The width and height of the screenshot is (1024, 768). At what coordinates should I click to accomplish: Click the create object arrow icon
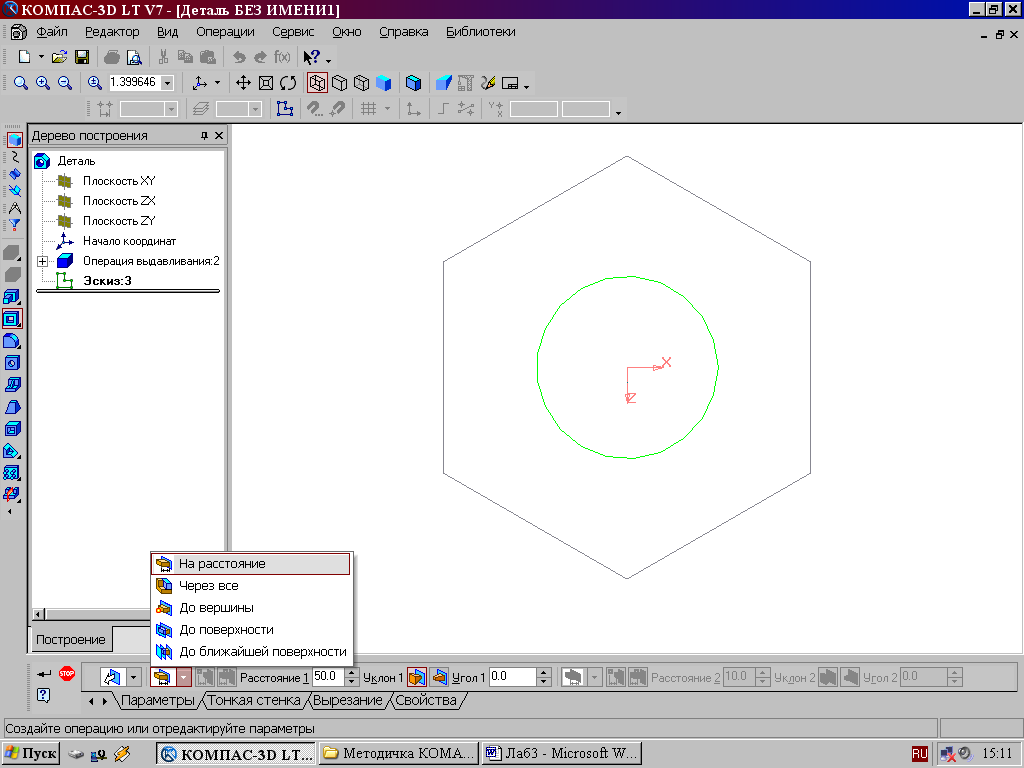click(x=44, y=674)
